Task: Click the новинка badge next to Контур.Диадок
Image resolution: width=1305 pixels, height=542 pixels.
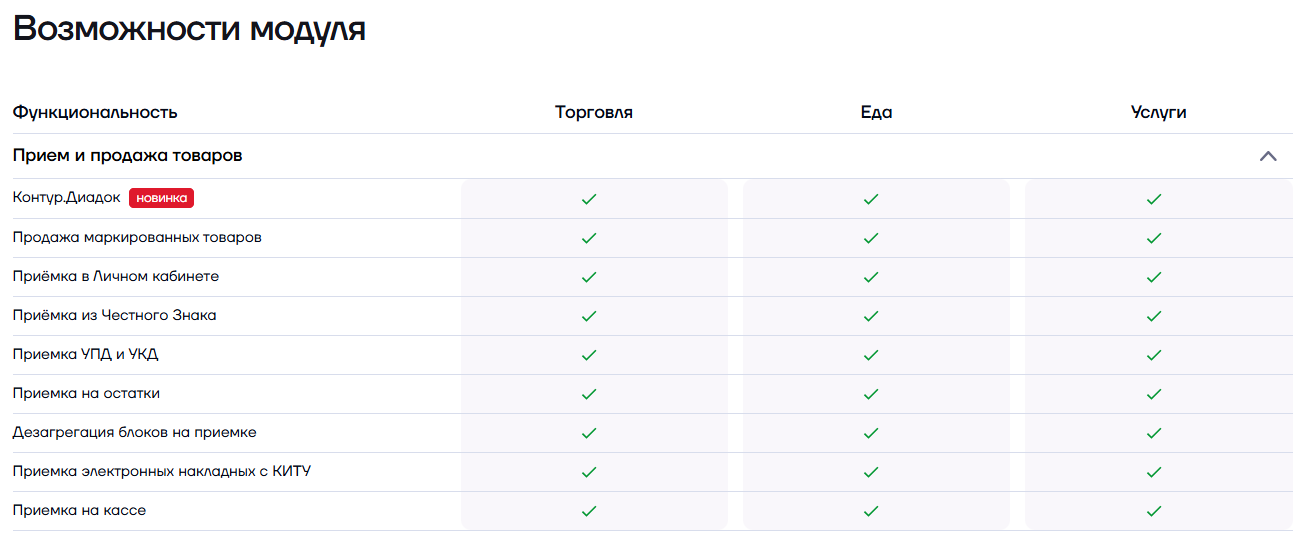Action: tap(161, 198)
